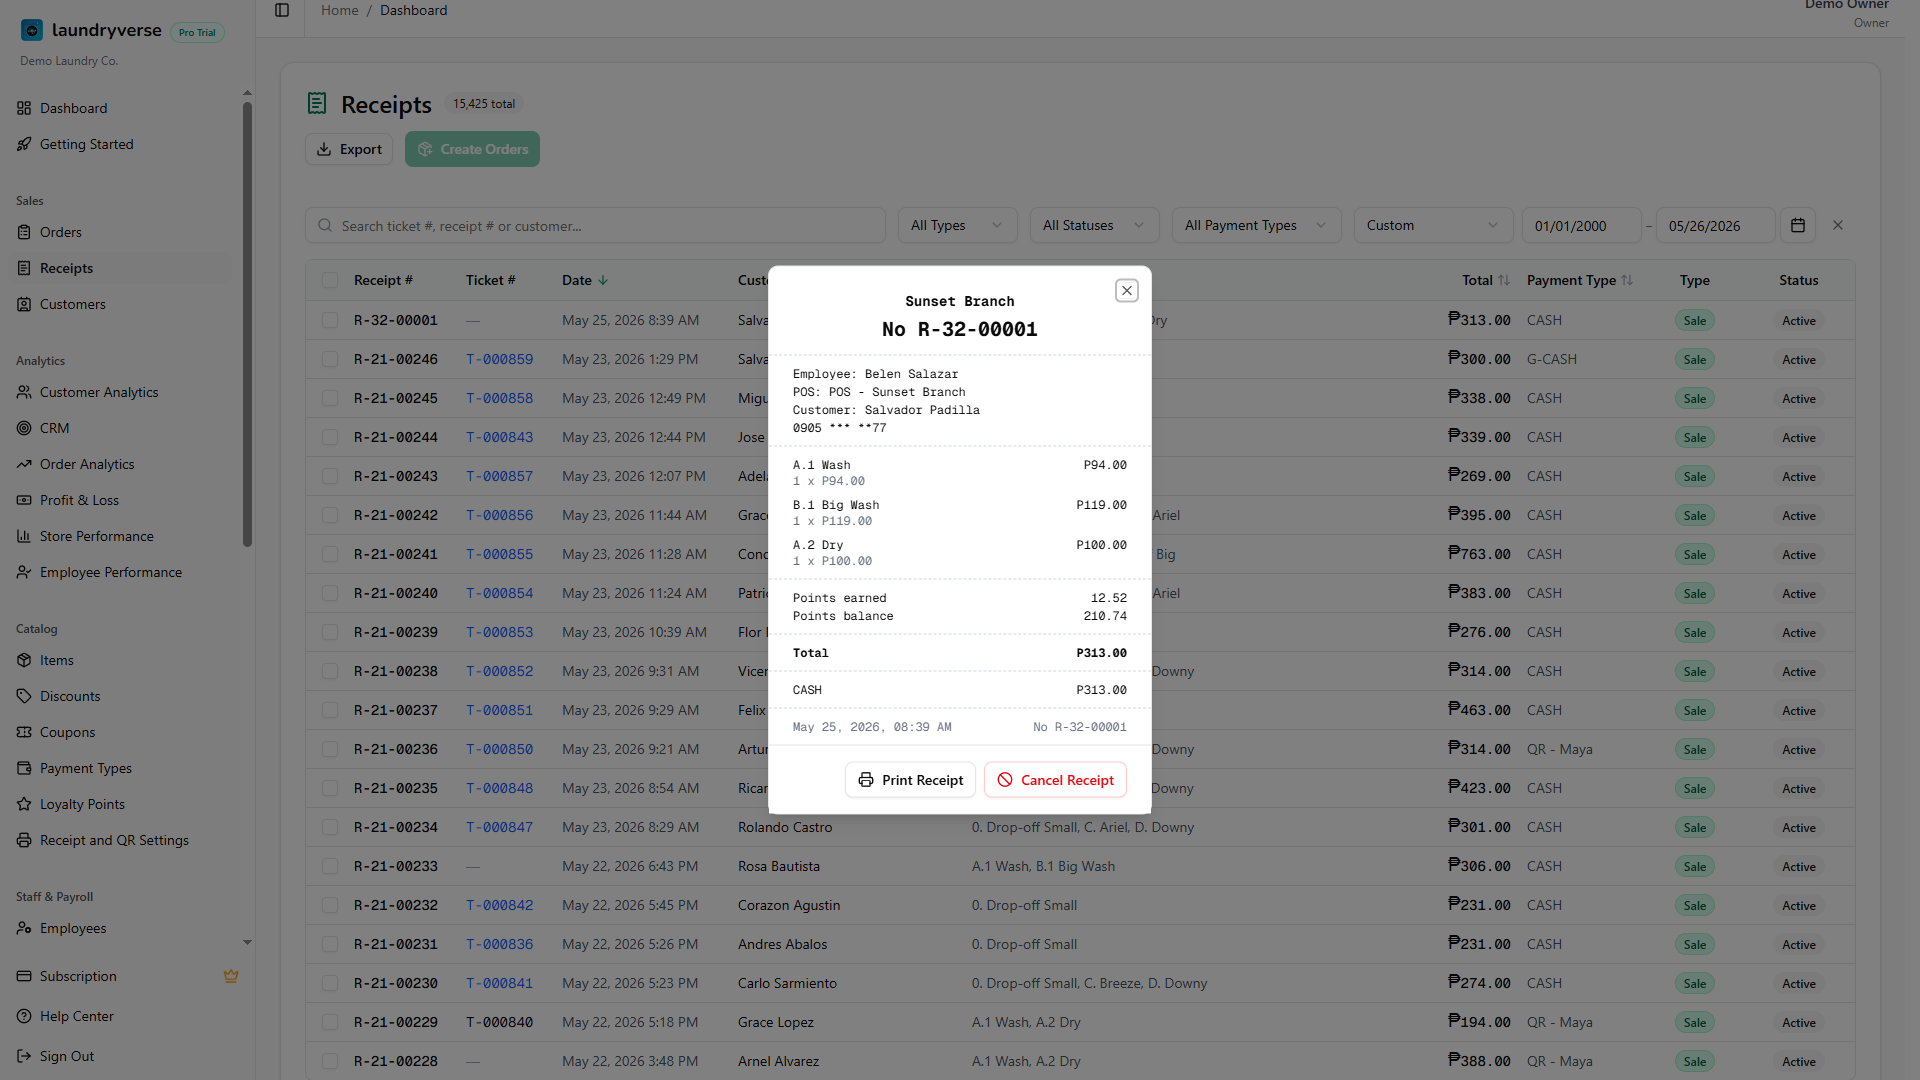The image size is (1920, 1080).
Task: Open the All Payment Types dropdown
Action: click(x=1257, y=225)
